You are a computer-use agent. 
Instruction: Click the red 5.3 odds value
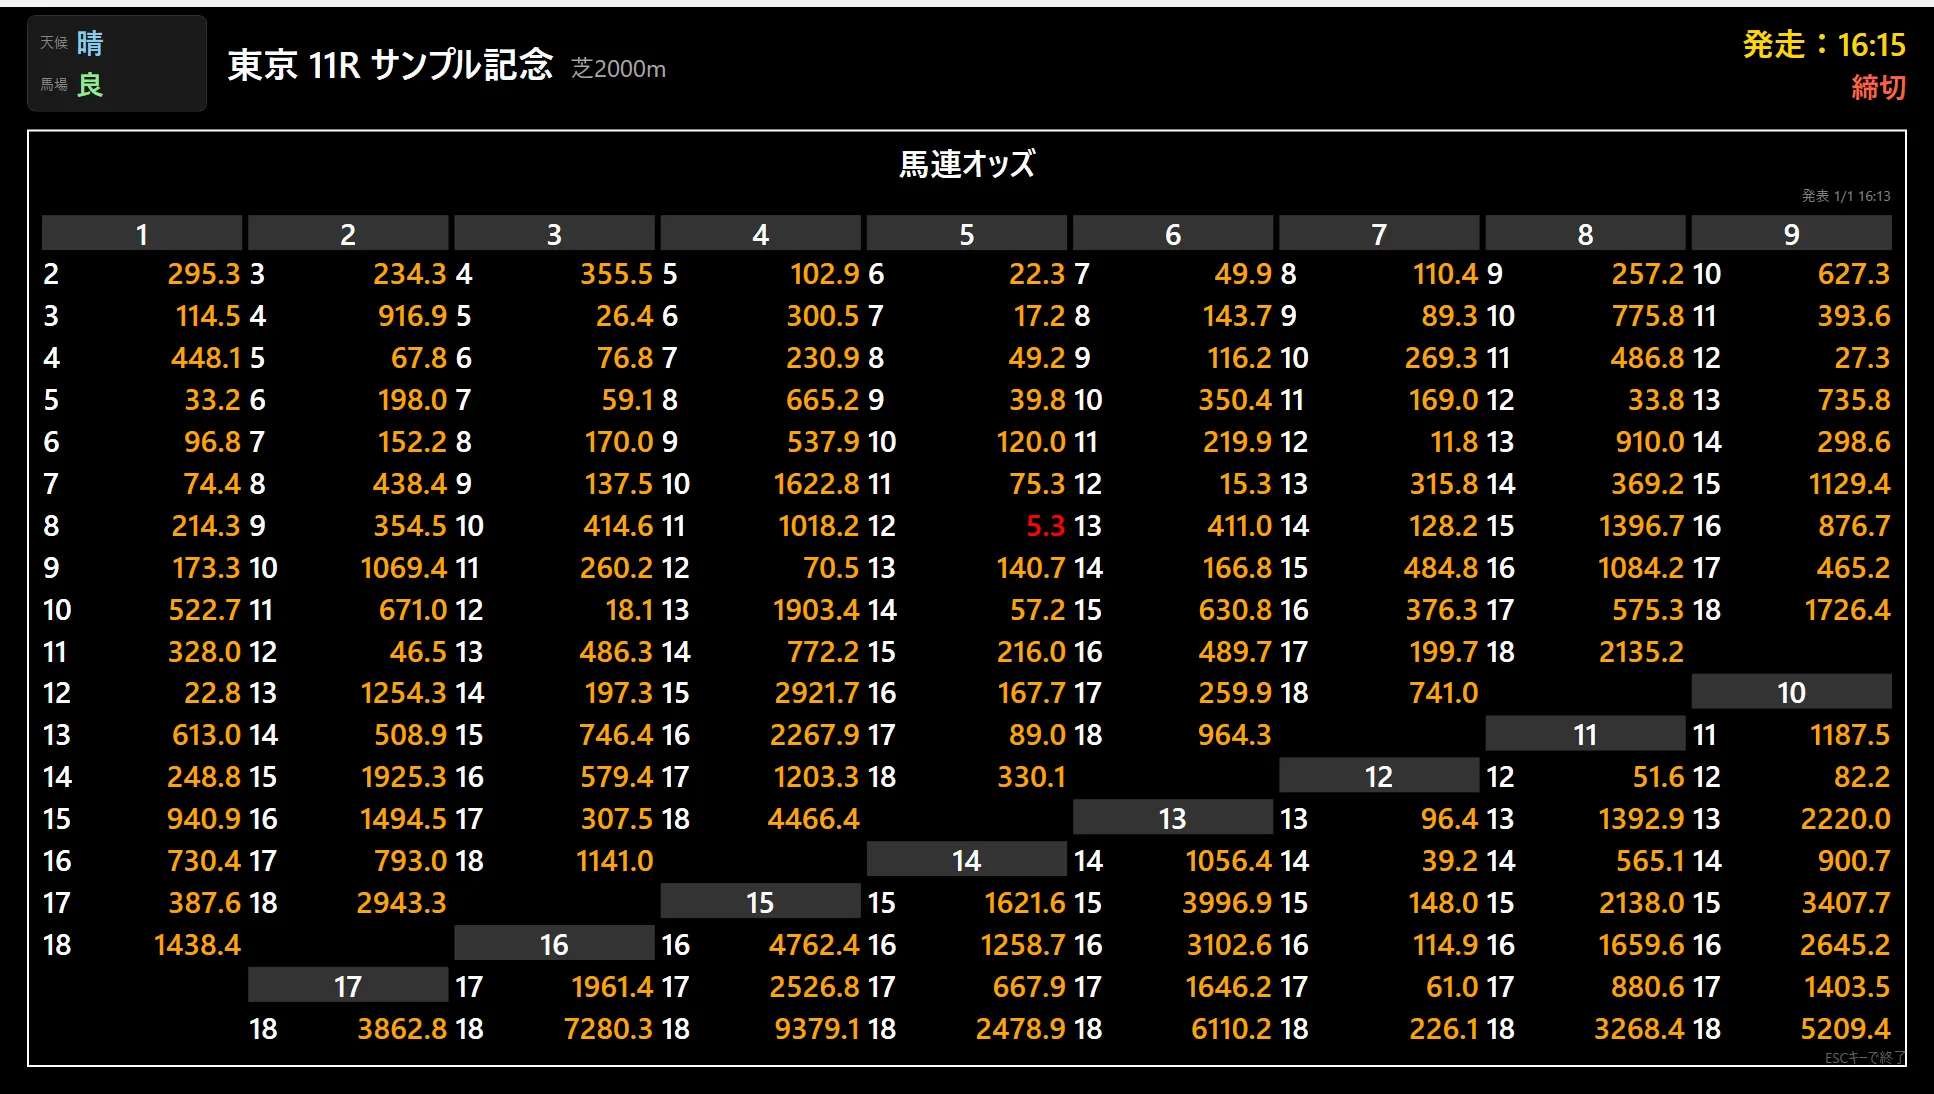(1045, 525)
